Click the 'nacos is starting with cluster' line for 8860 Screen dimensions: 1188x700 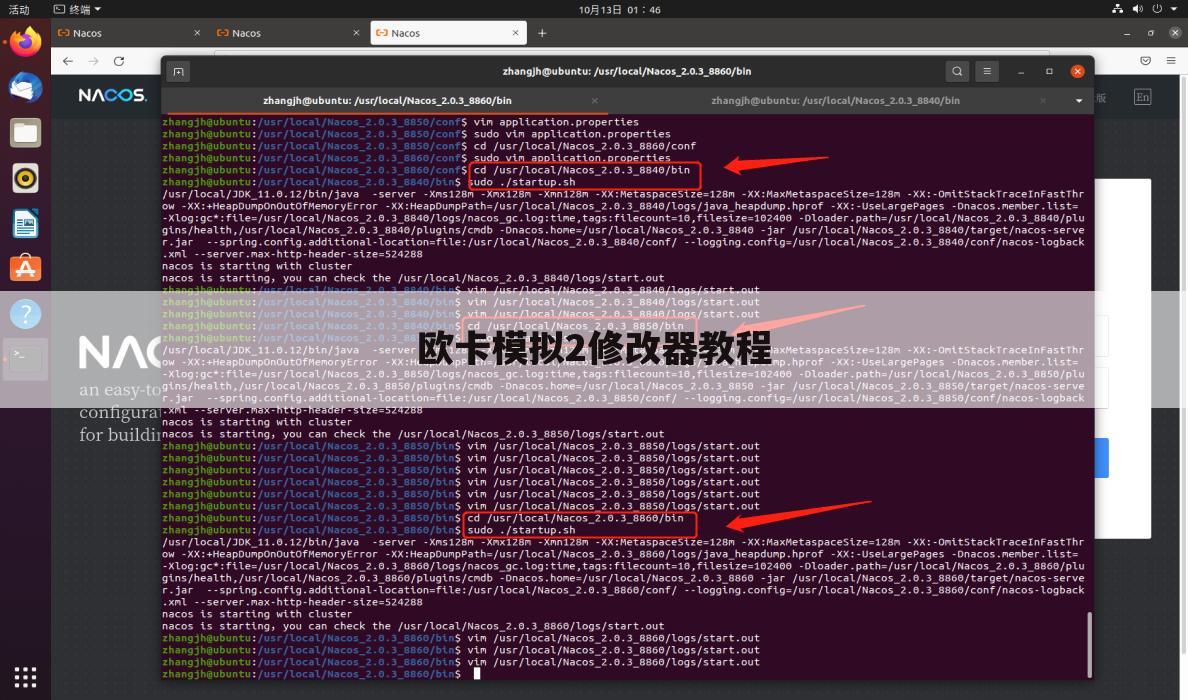257,614
